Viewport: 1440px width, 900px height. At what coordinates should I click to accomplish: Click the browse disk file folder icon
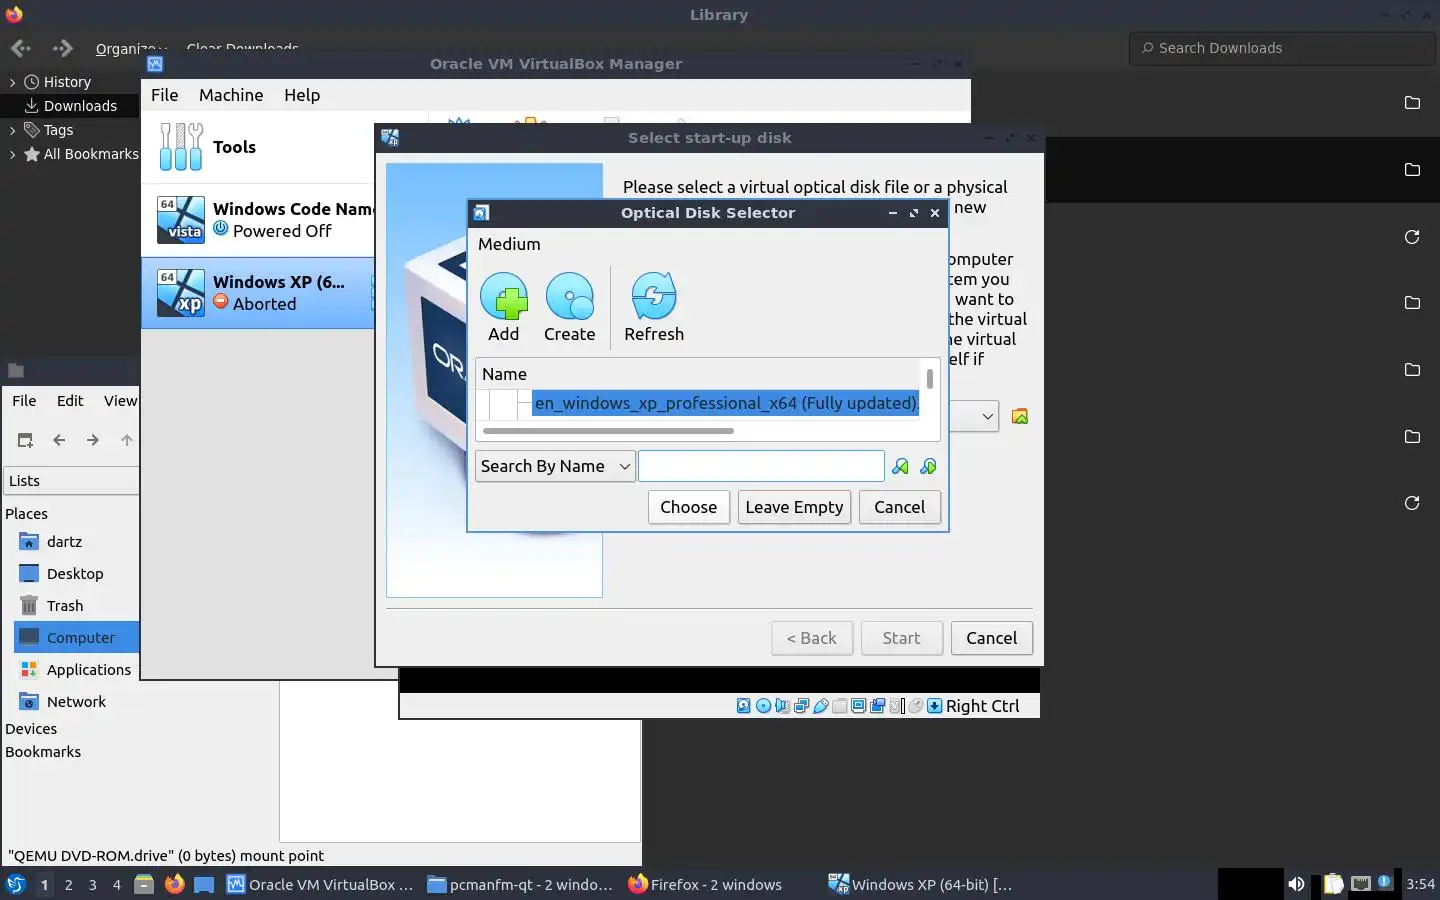coord(1020,416)
